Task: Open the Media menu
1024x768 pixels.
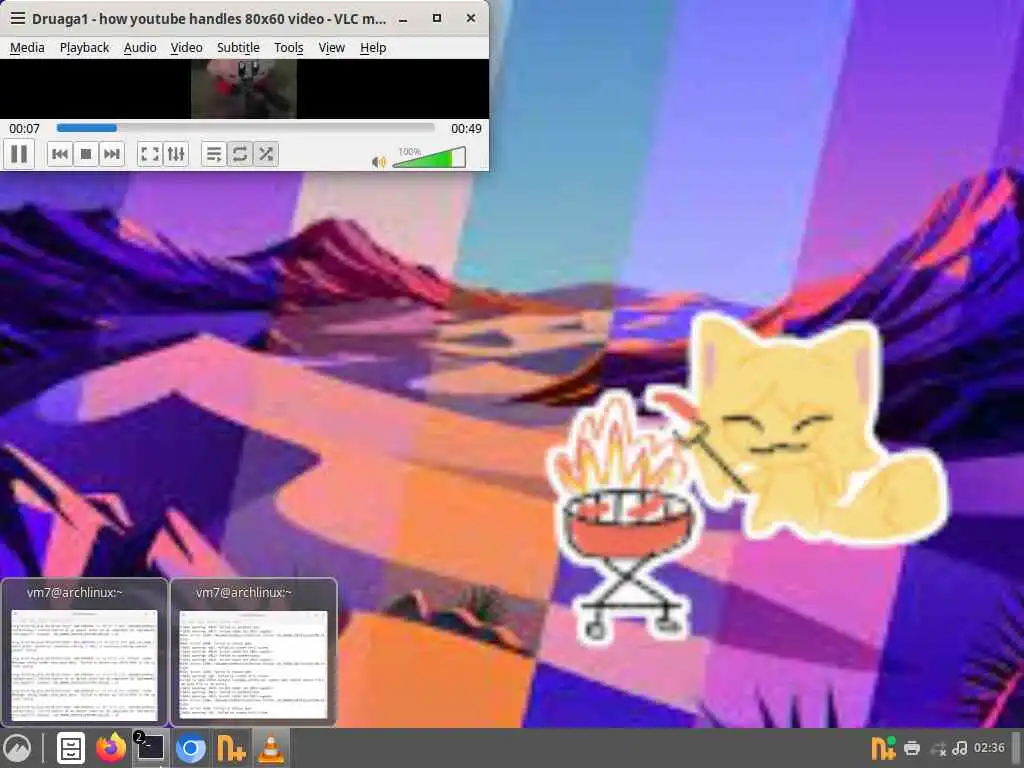Action: [27, 48]
